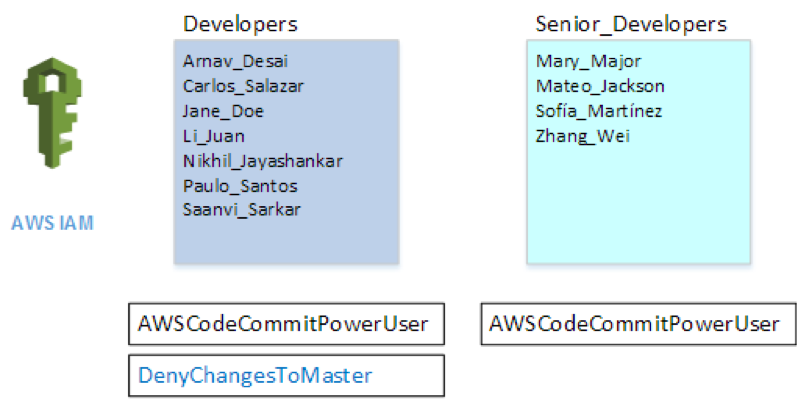Click AWSCodeCommitPowerUser policy under Developers
The width and height of the screenshot is (797, 402).
(x=284, y=324)
